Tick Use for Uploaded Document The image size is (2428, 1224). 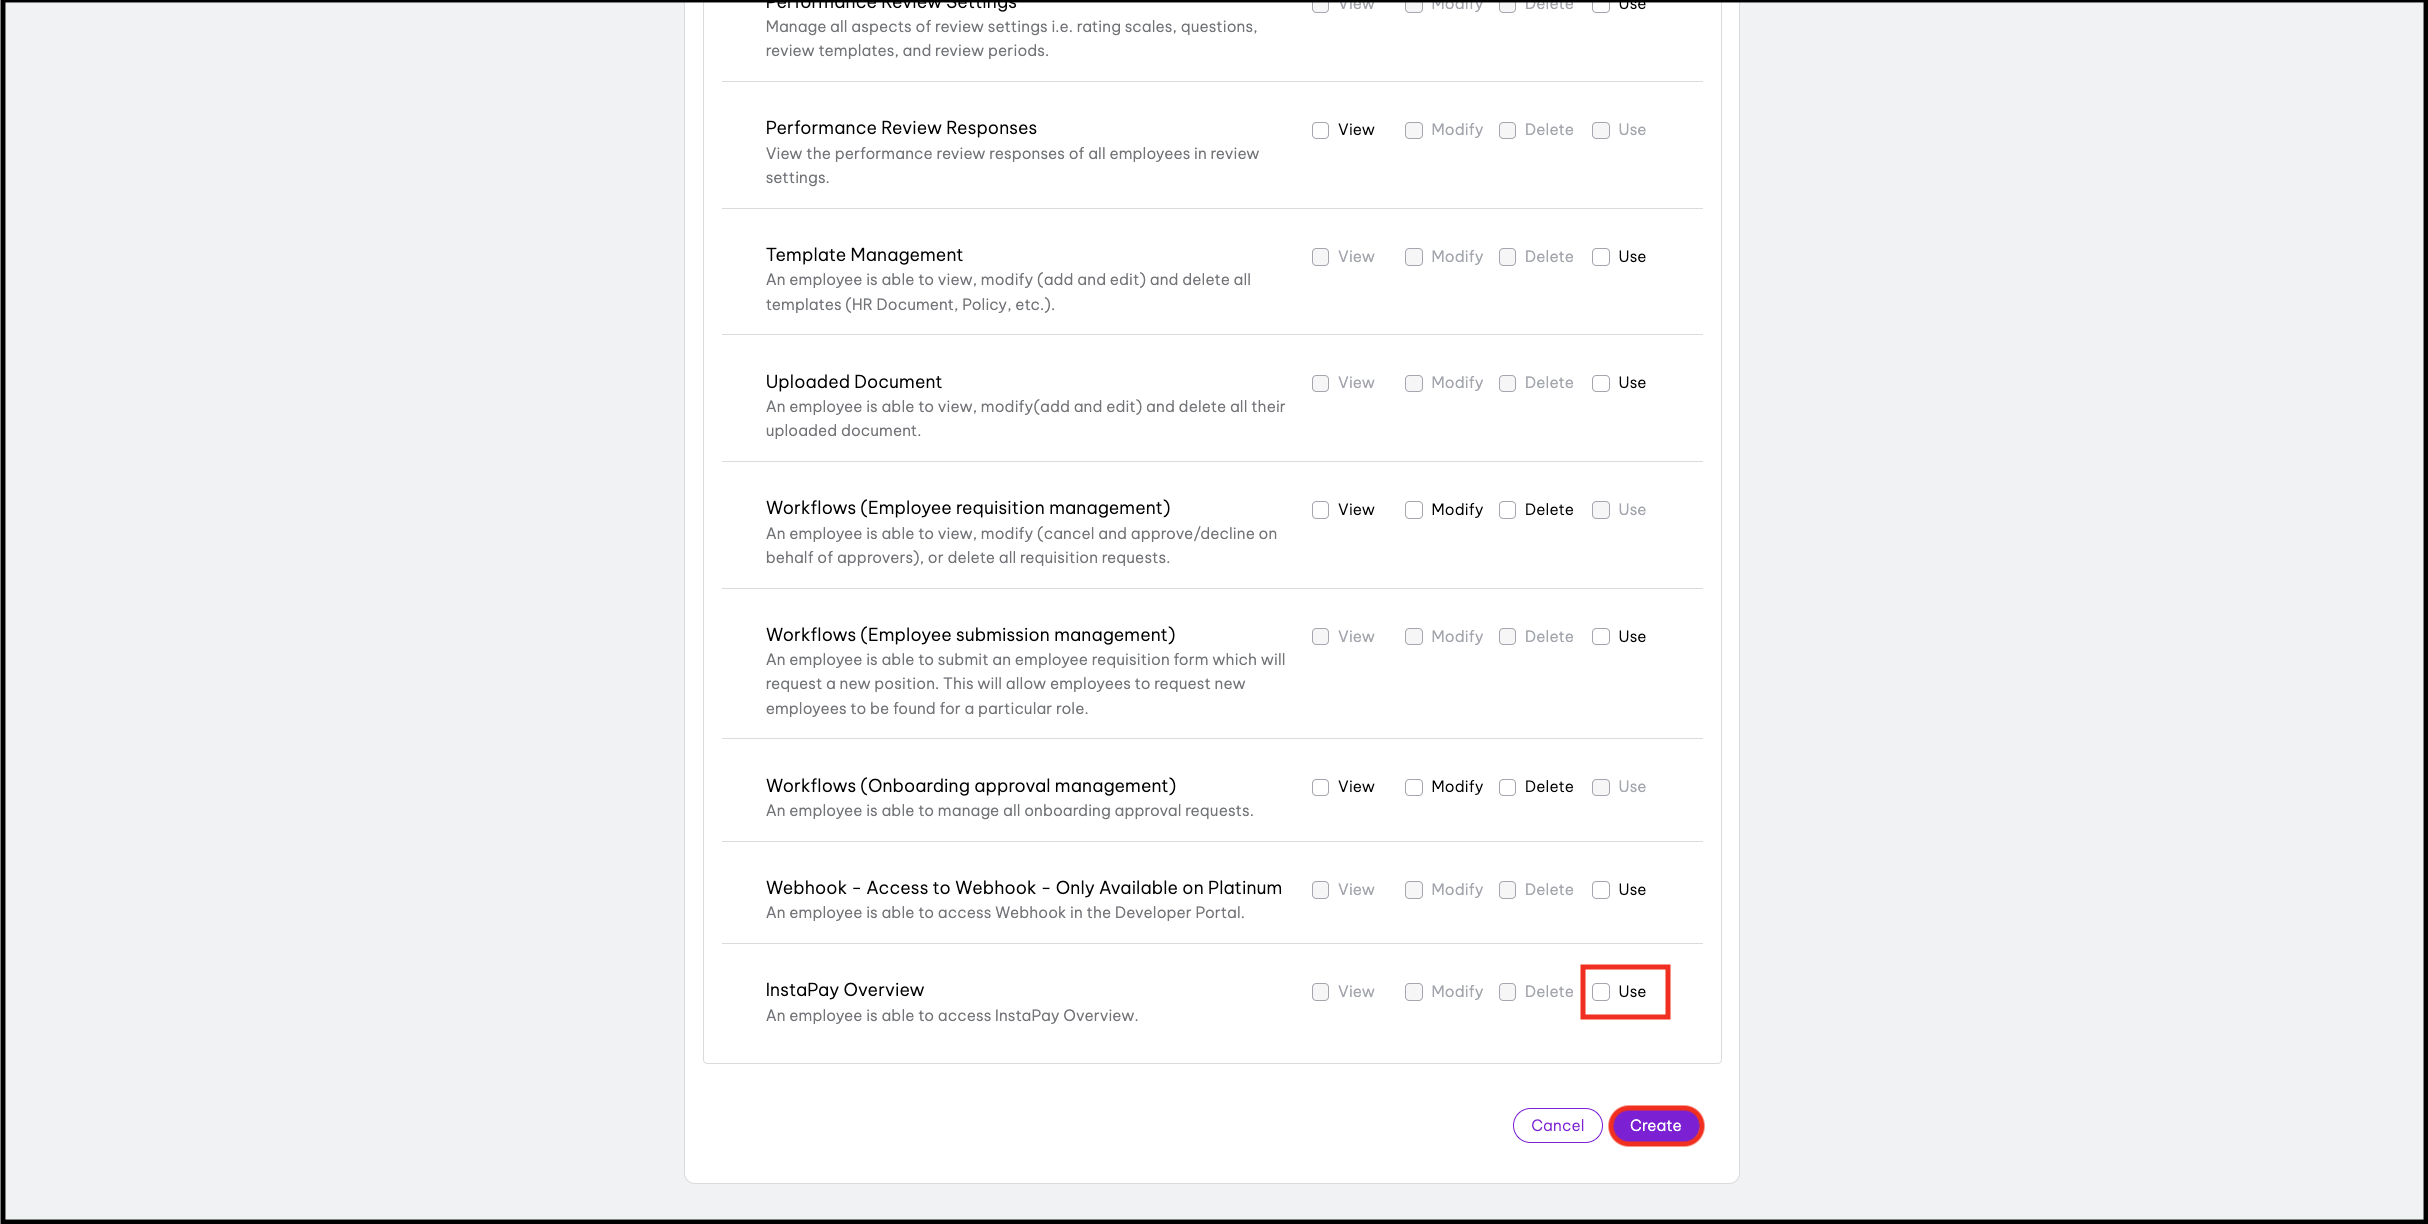[1601, 383]
